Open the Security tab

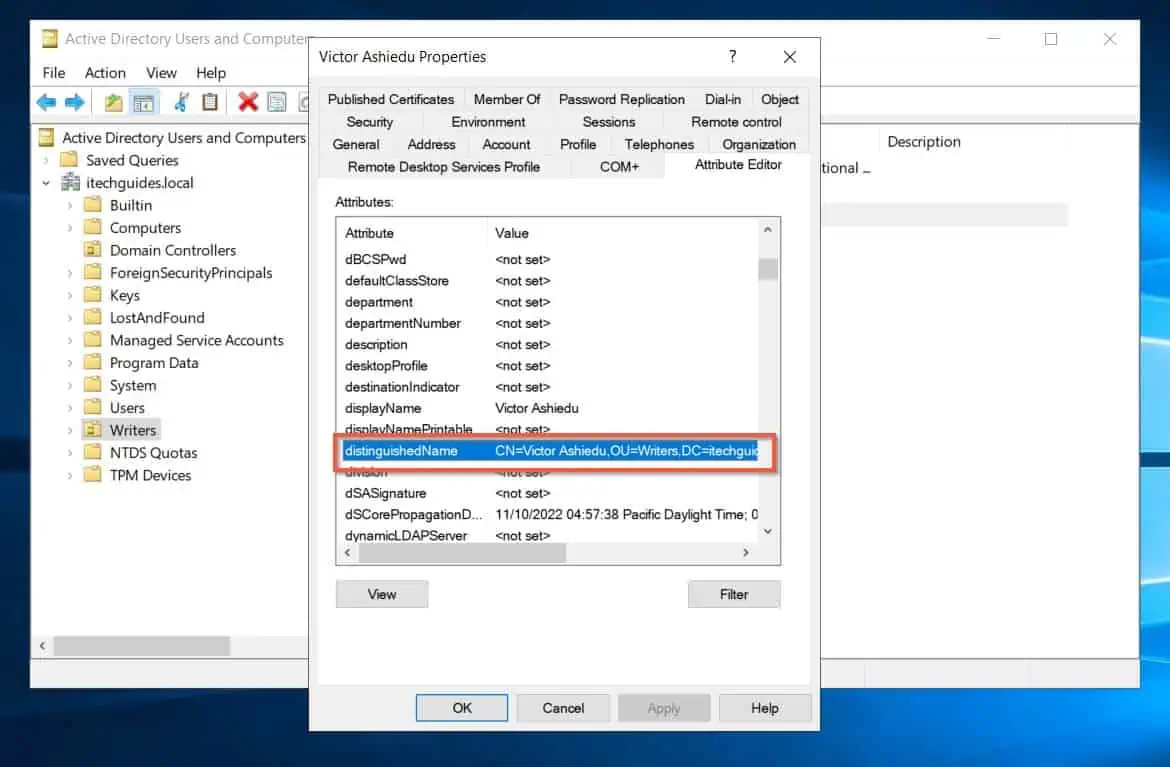coord(369,122)
